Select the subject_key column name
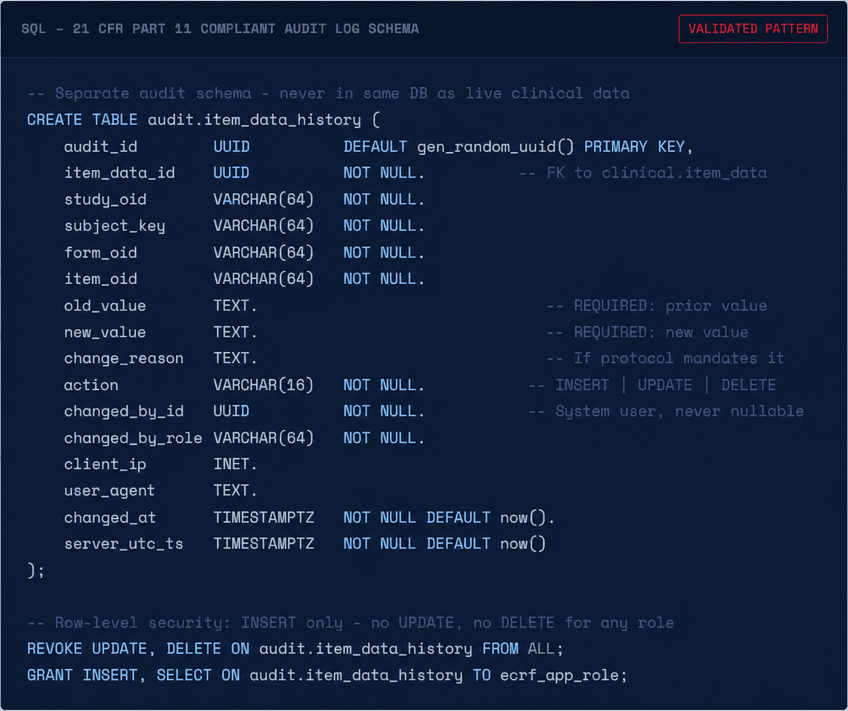Screen dimensions: 848x711 point(115,226)
